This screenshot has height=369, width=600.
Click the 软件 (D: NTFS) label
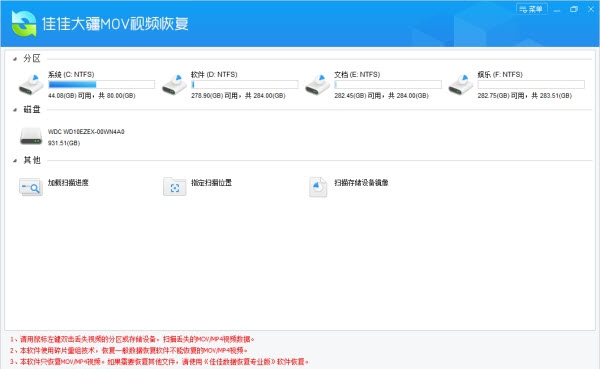pos(214,75)
